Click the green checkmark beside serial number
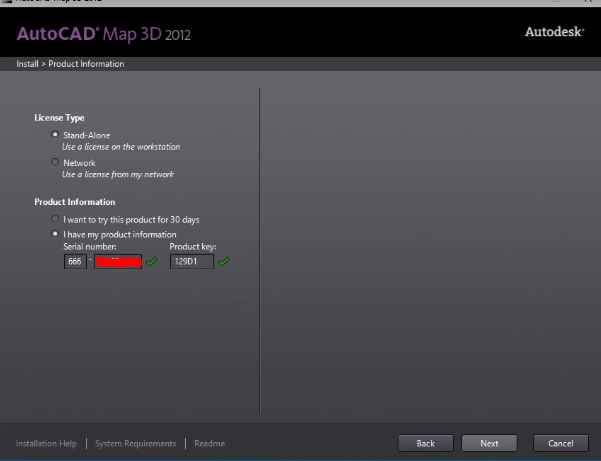This screenshot has height=461, width=601. (152, 261)
